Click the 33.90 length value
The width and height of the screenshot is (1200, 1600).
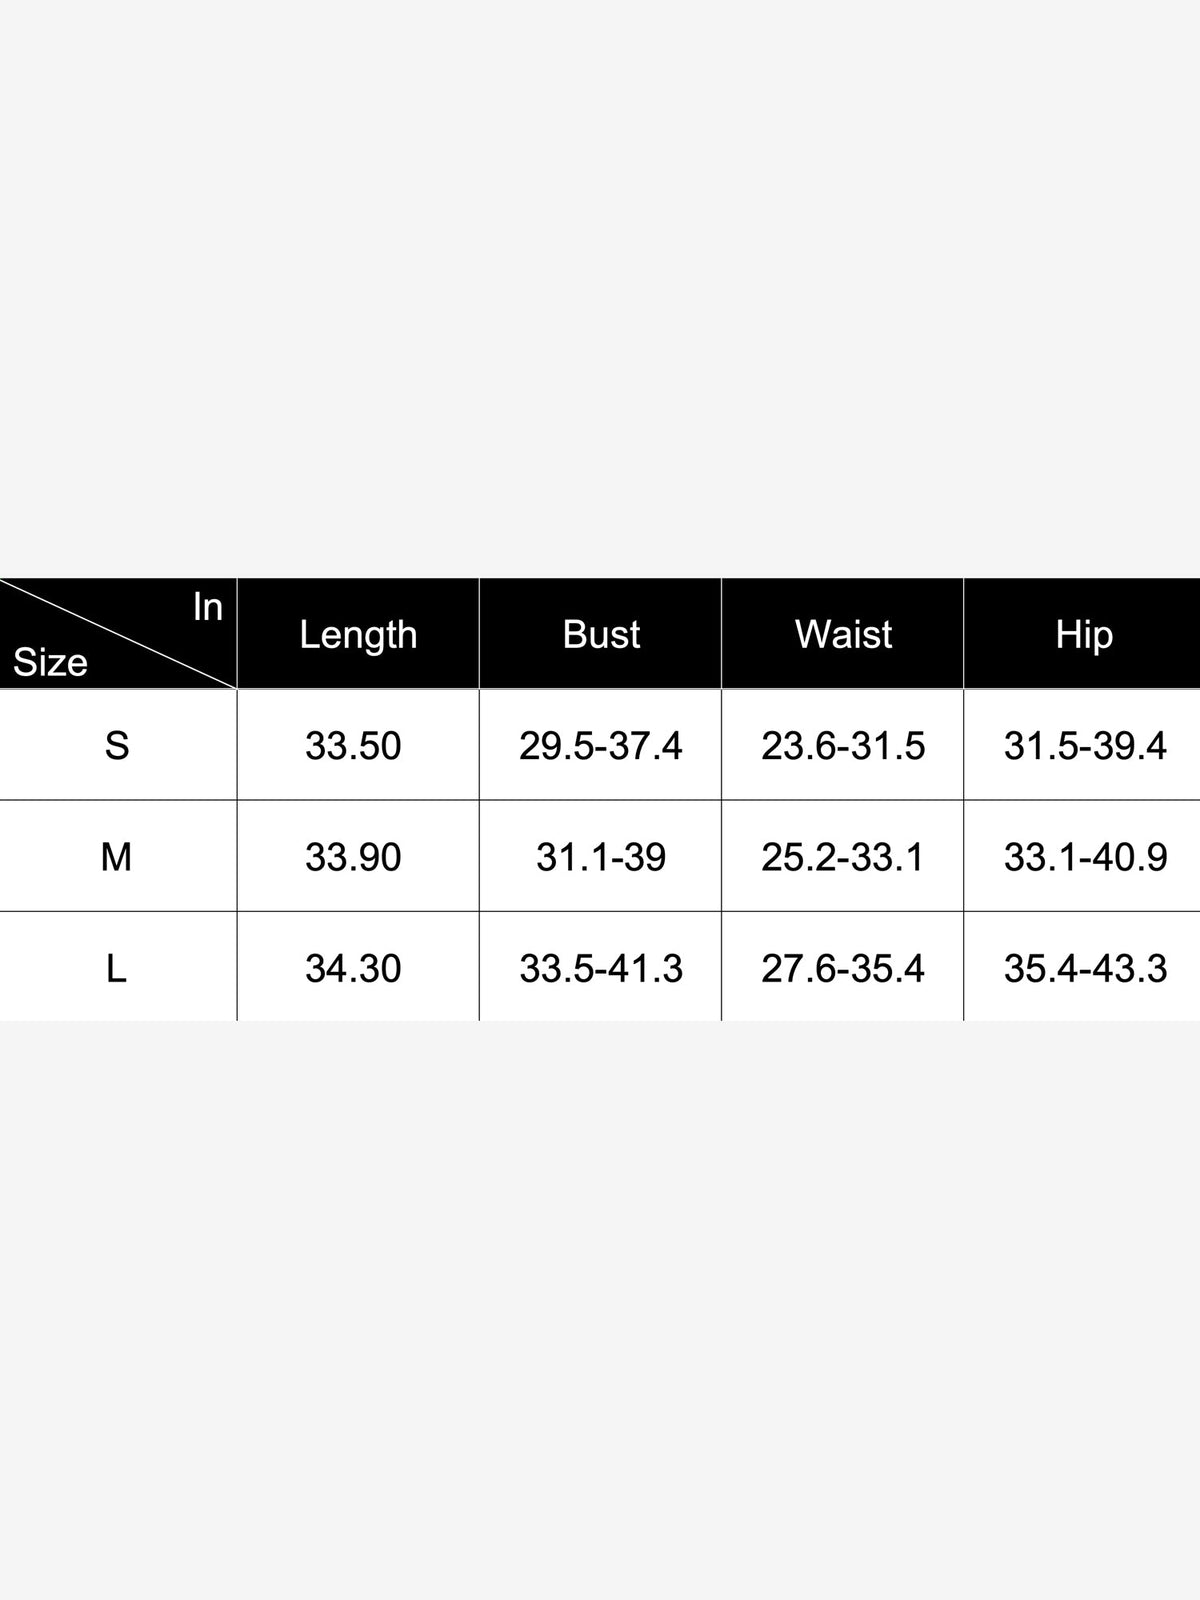click(x=353, y=857)
